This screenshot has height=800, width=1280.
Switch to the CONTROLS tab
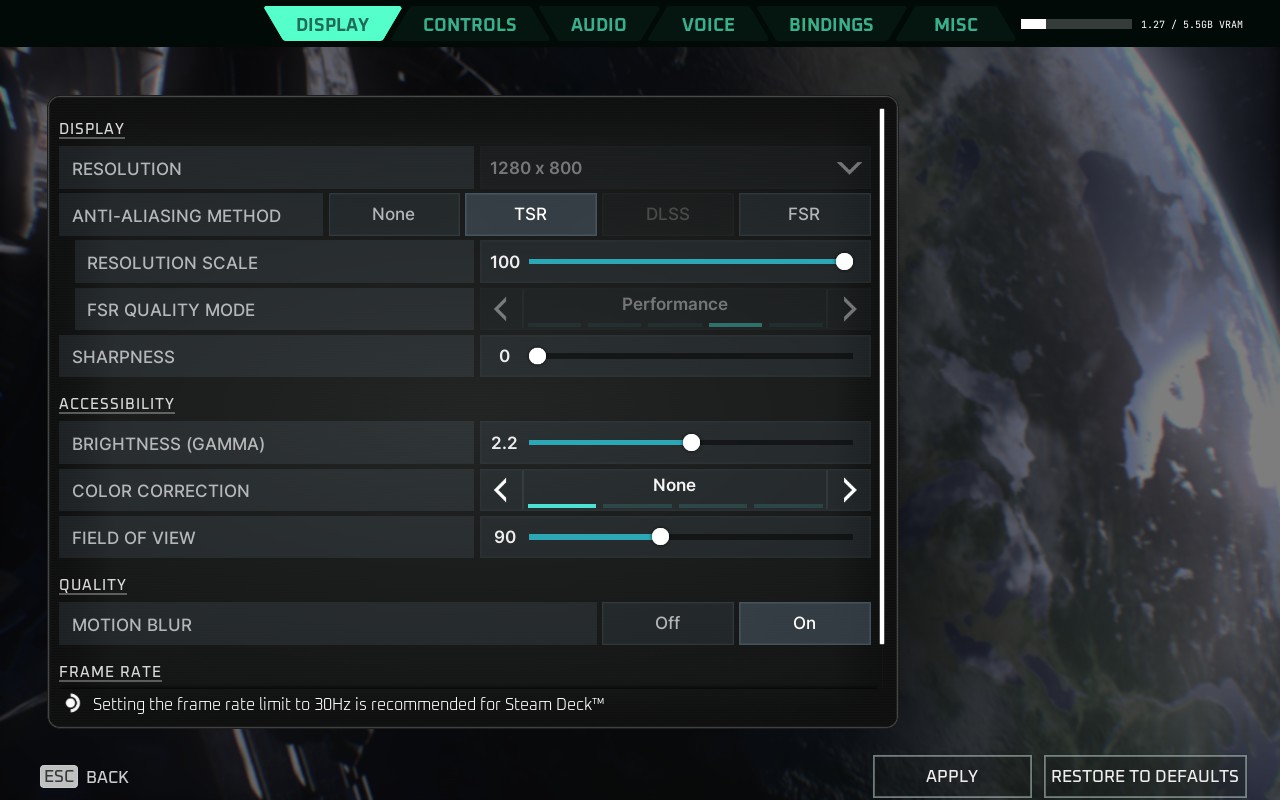[469, 24]
